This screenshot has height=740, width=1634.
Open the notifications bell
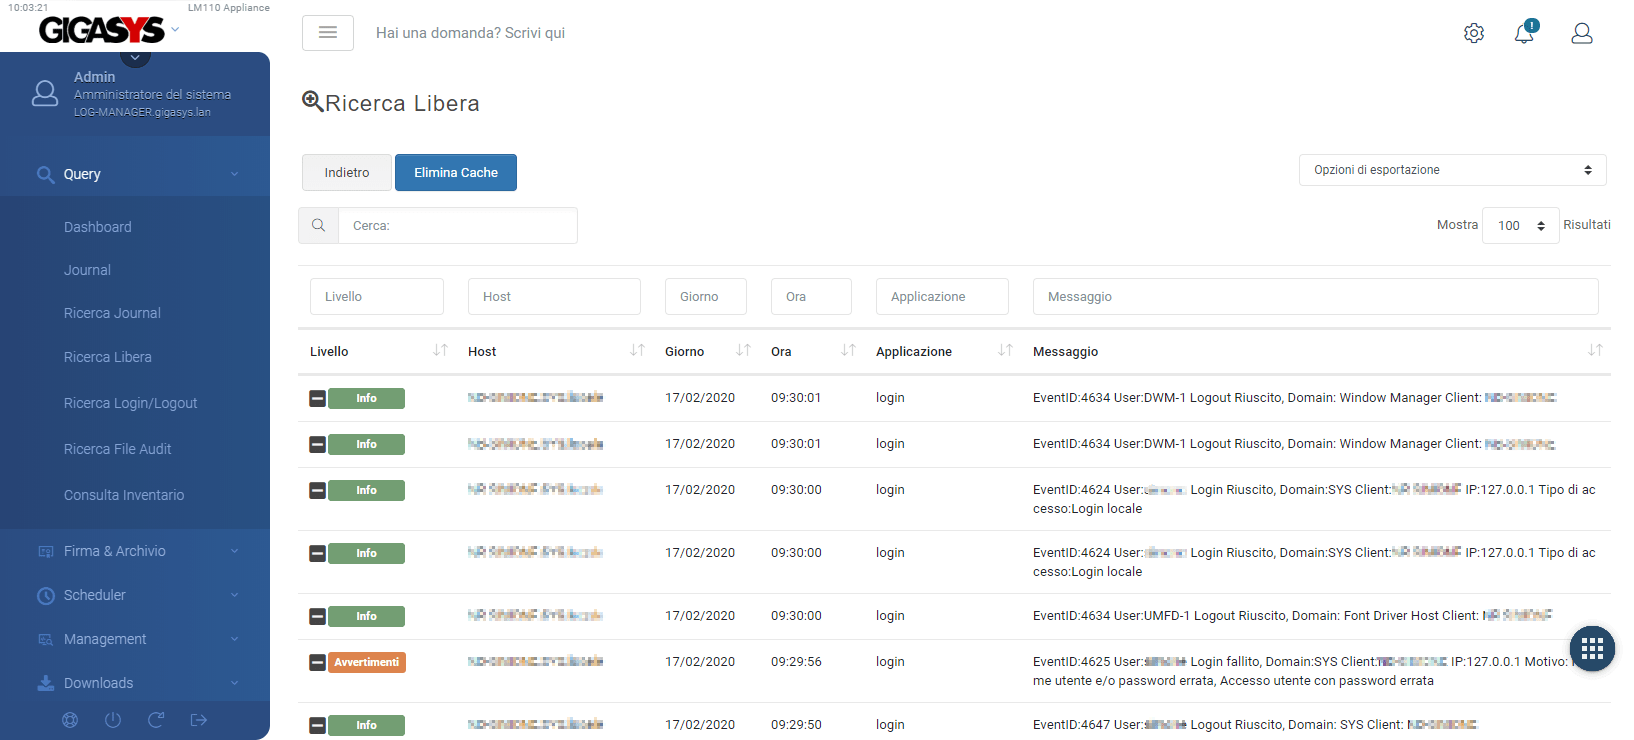[x=1524, y=33]
